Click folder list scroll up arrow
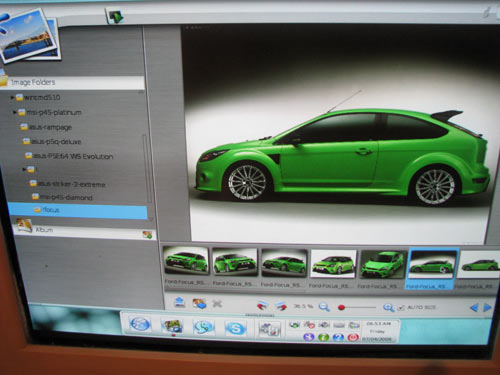Screen dimensions: 500x375 pos(141,92)
